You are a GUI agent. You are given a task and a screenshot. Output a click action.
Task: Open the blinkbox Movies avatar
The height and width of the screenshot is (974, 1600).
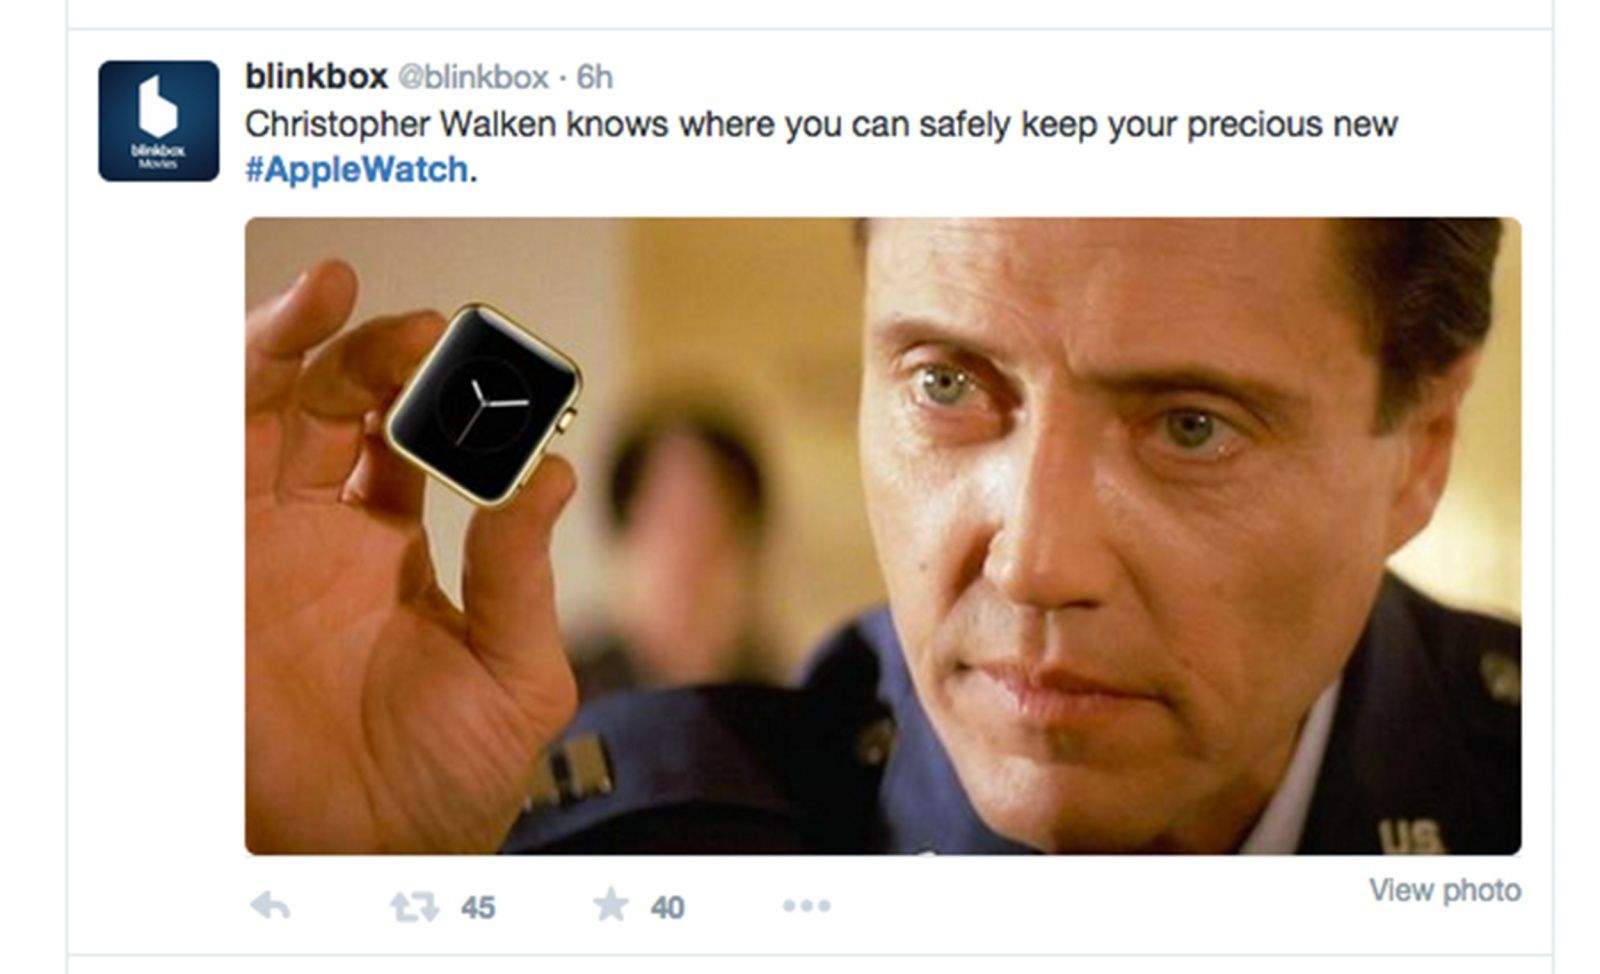click(158, 121)
